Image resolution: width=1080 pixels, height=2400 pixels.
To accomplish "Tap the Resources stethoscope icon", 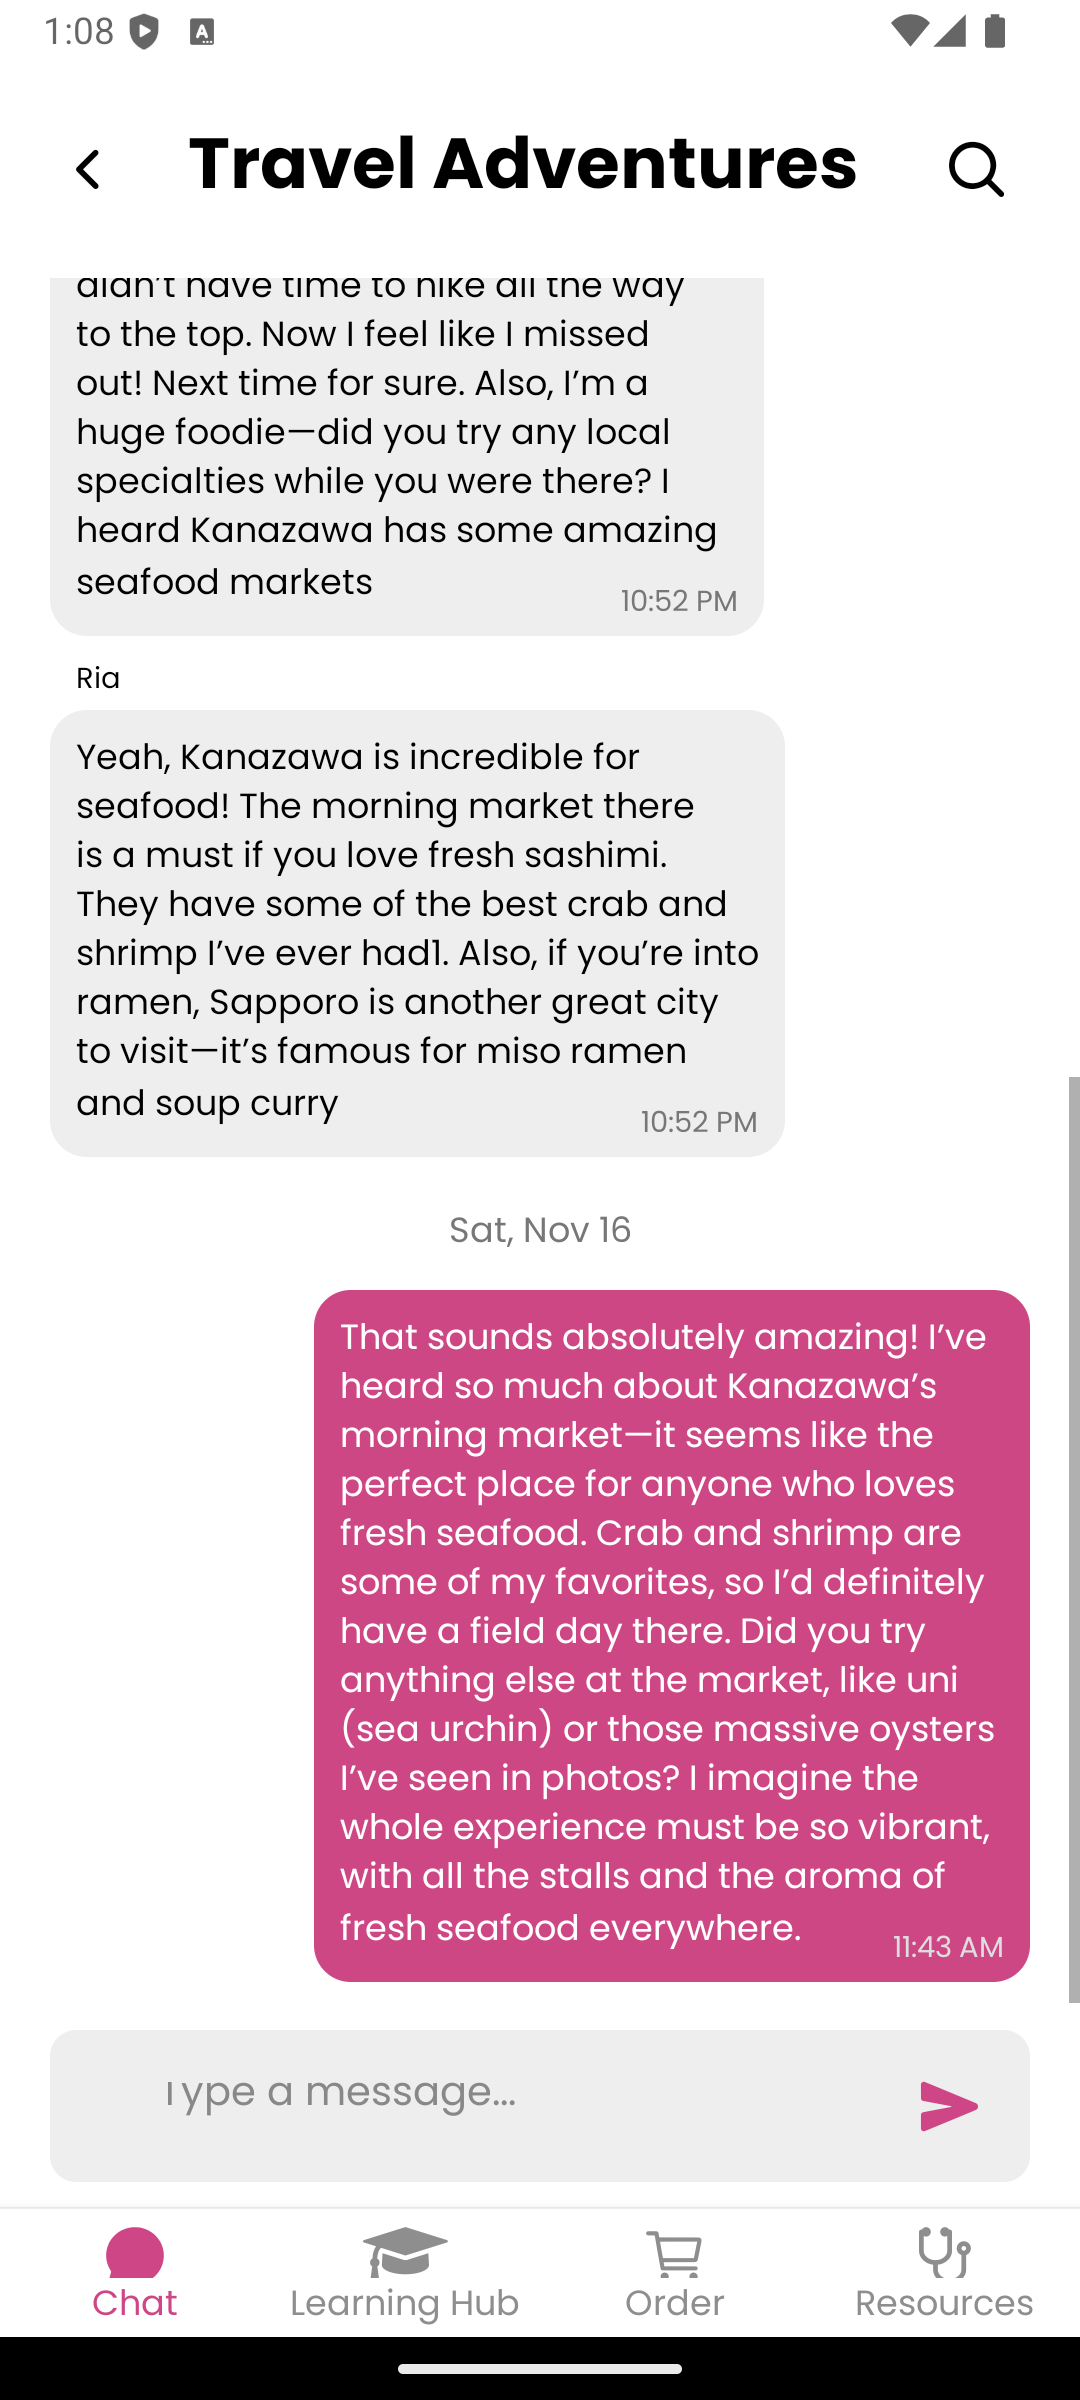I will click(x=944, y=2252).
